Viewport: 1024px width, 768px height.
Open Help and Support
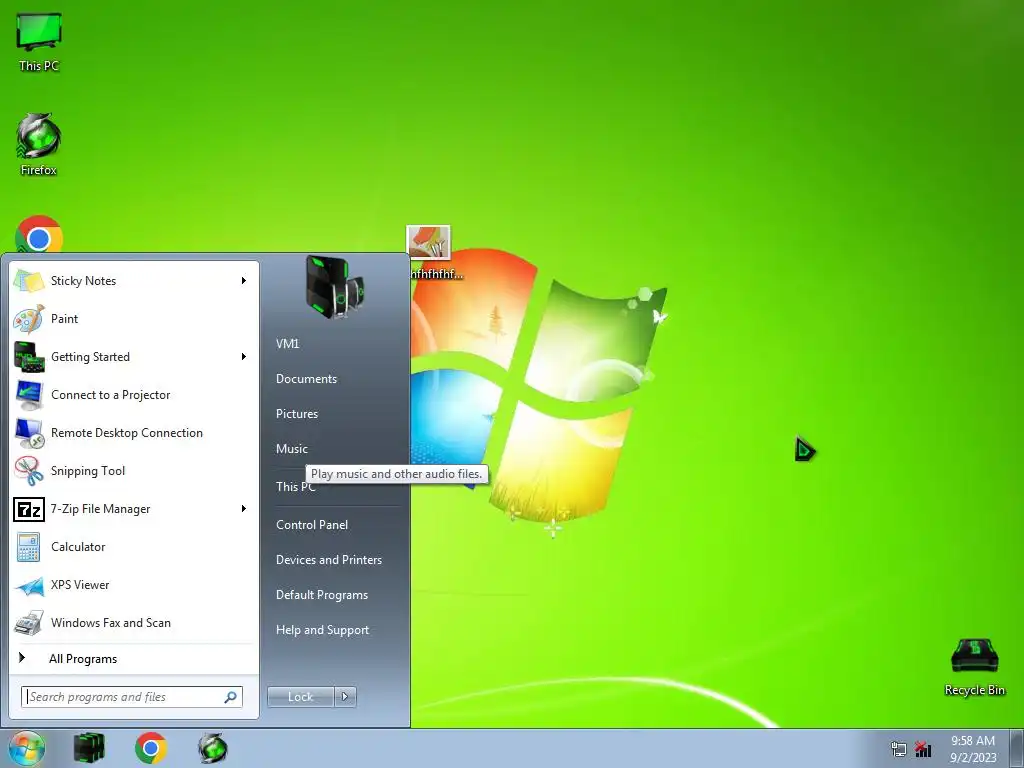click(322, 630)
